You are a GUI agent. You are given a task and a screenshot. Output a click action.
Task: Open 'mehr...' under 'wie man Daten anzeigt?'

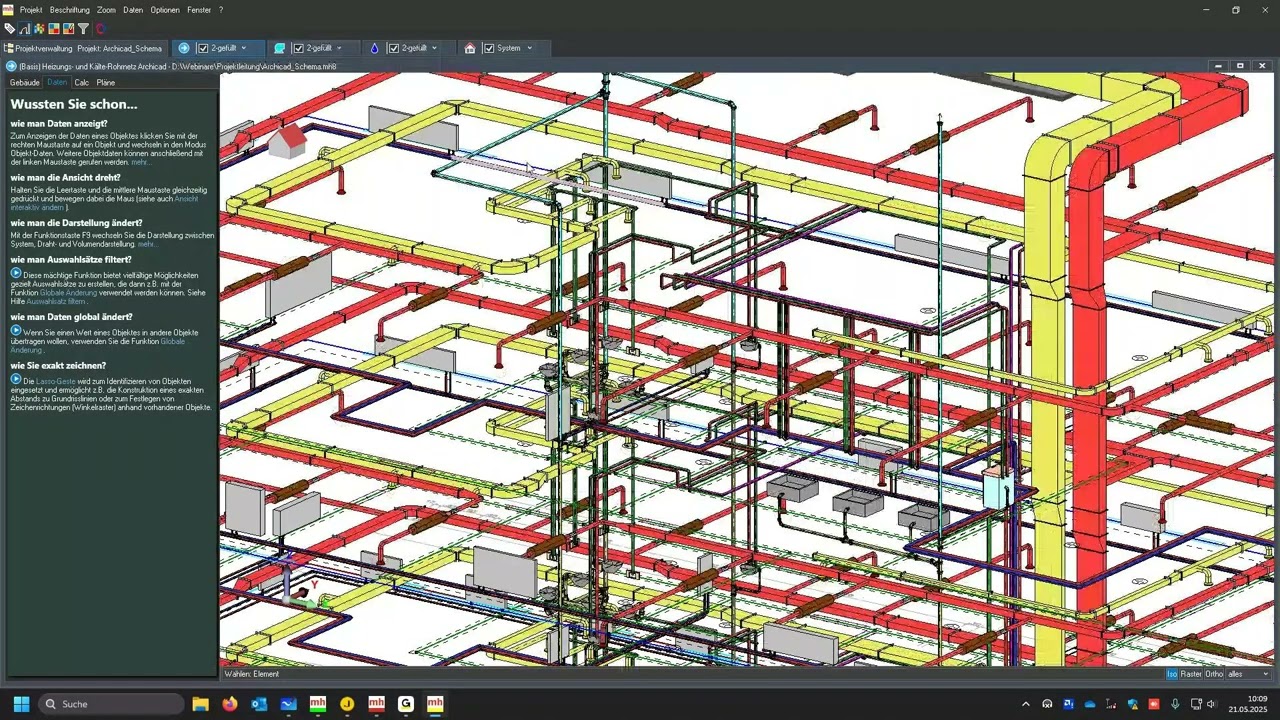tap(142, 161)
